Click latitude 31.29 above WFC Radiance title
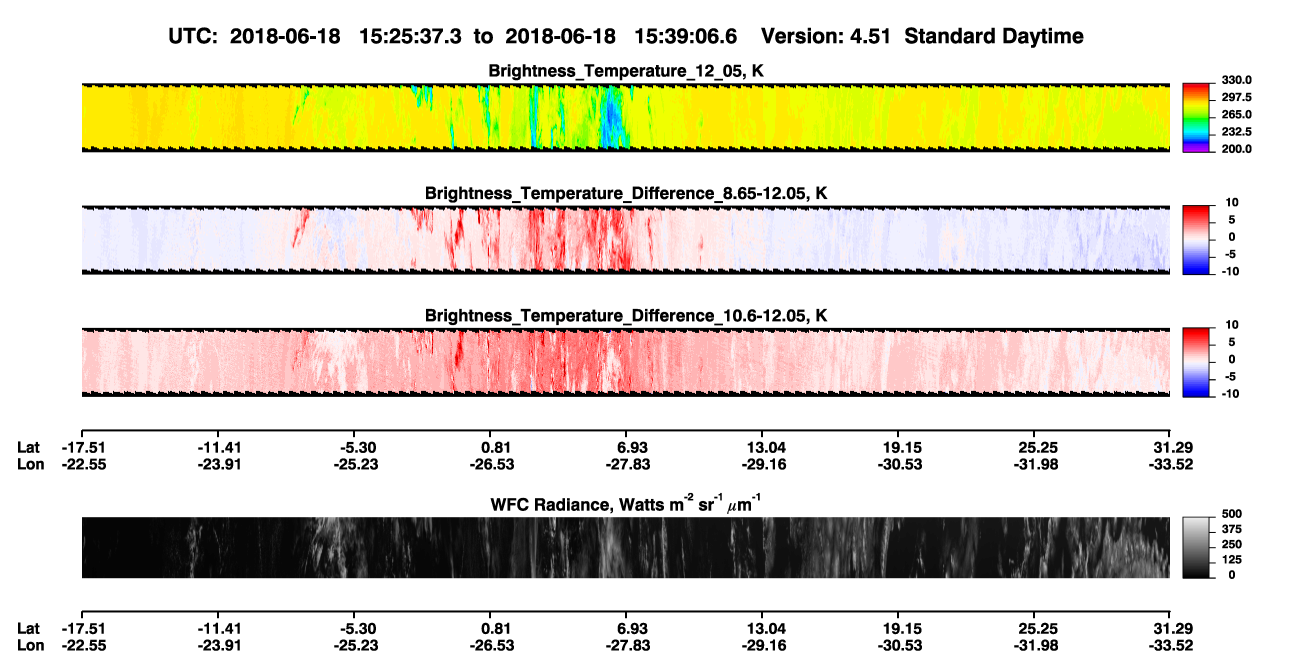Image resolution: width=1300 pixels, height=667 pixels. tap(1173, 448)
